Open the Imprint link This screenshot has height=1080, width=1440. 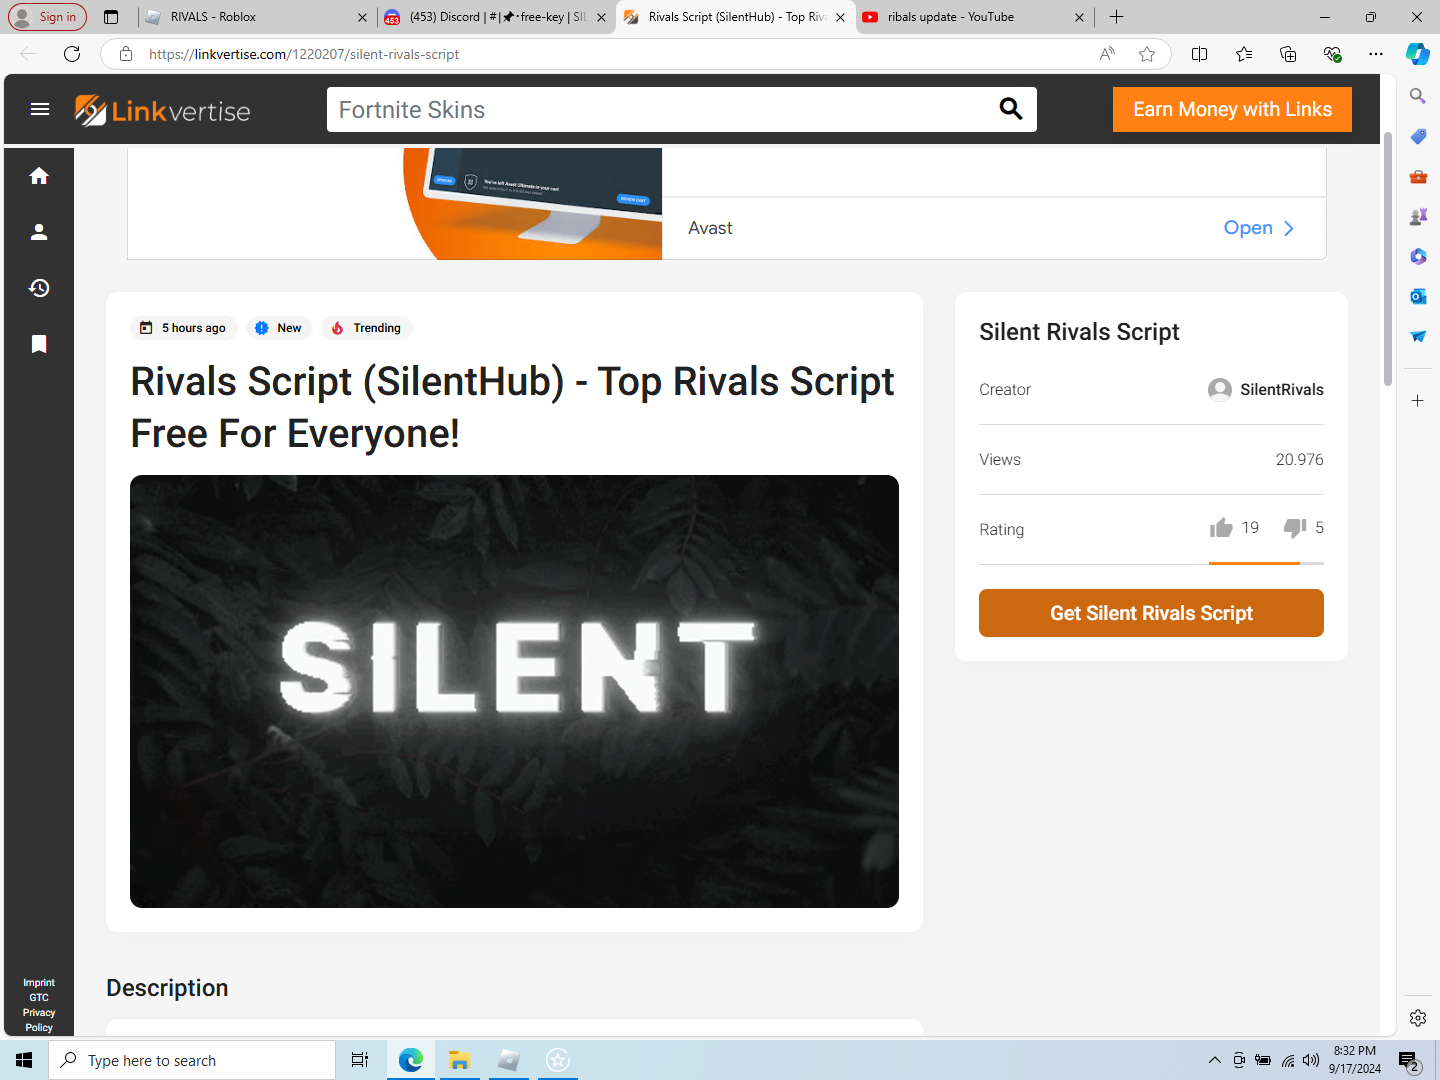(39, 983)
